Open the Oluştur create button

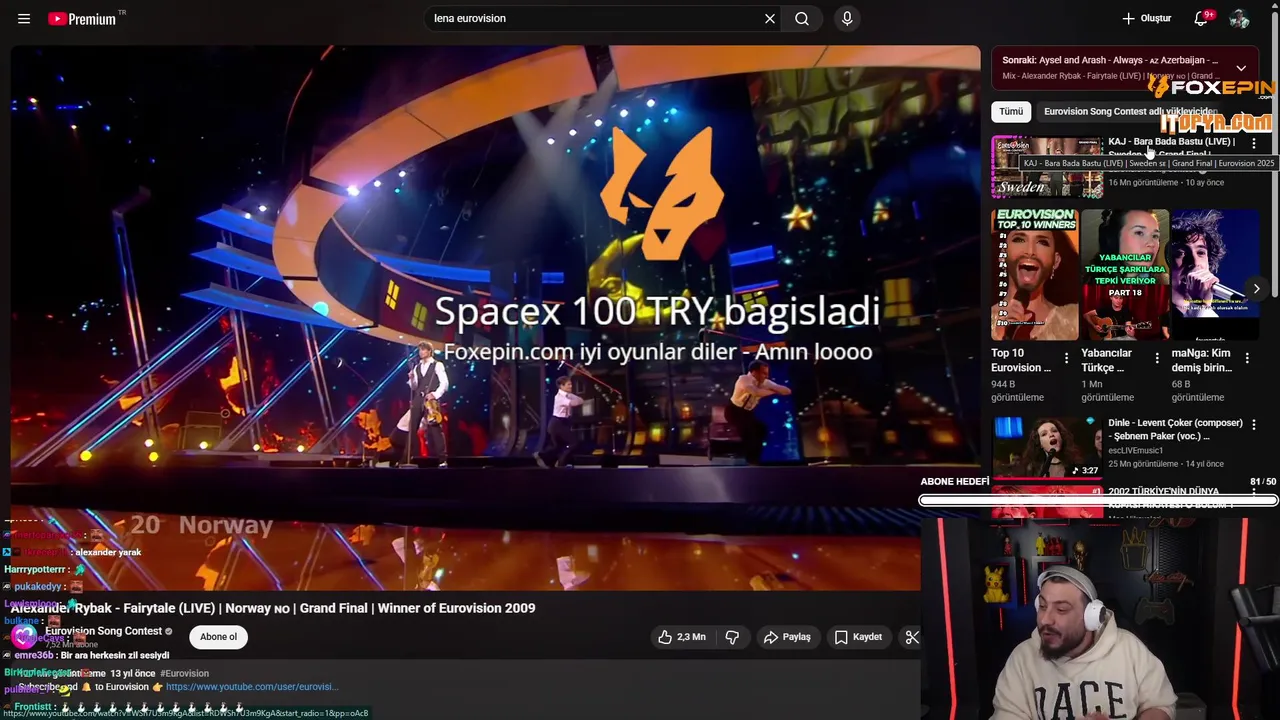click(1147, 19)
